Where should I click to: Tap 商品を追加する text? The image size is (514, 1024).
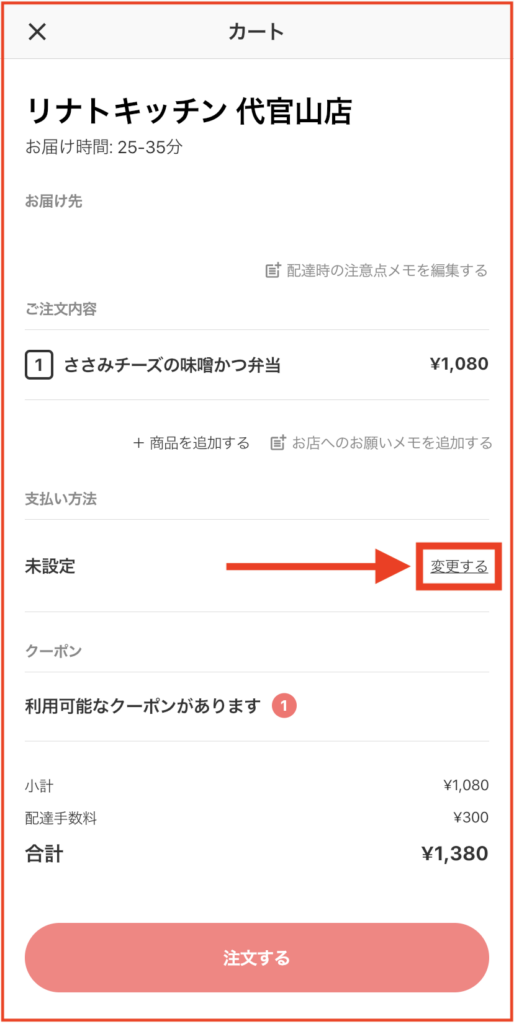[x=199, y=443]
